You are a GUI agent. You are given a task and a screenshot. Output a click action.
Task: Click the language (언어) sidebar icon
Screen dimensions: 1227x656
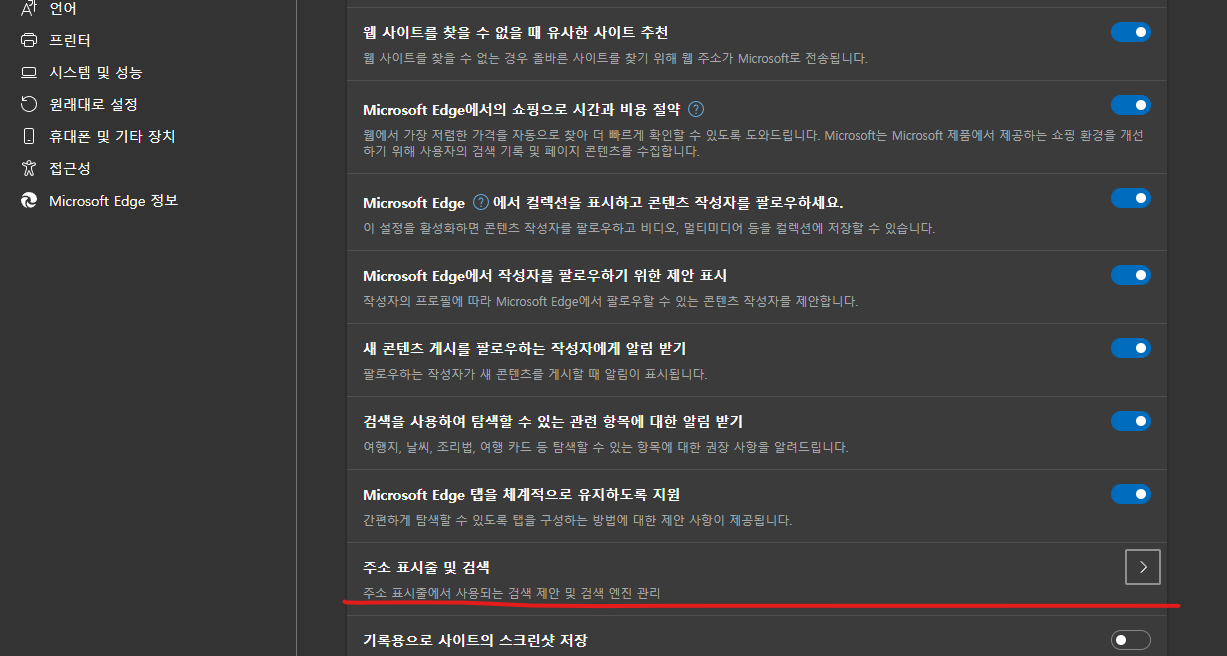tap(29, 8)
